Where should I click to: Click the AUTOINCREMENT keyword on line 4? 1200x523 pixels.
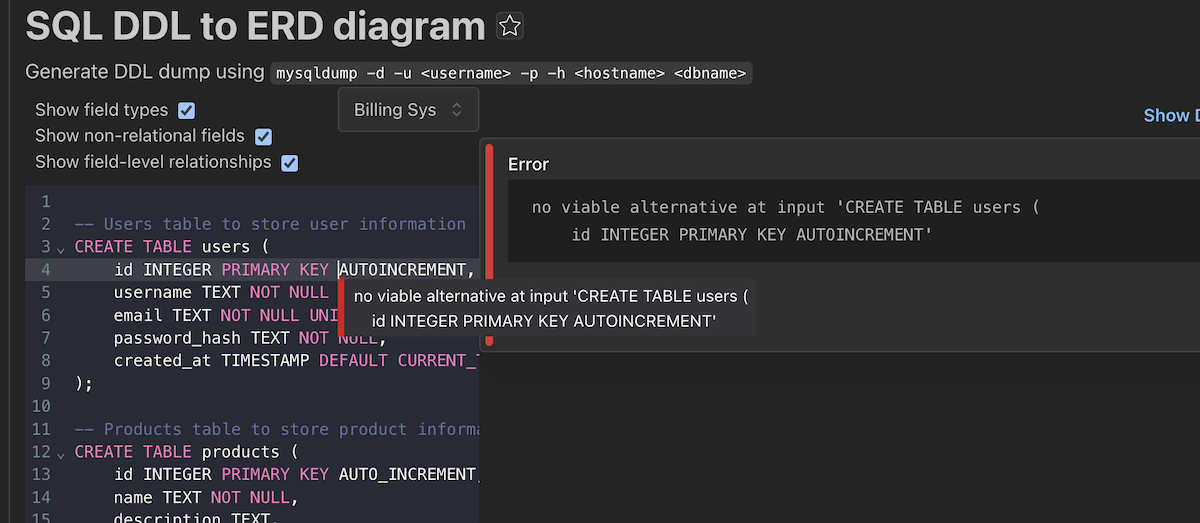[x=404, y=270]
